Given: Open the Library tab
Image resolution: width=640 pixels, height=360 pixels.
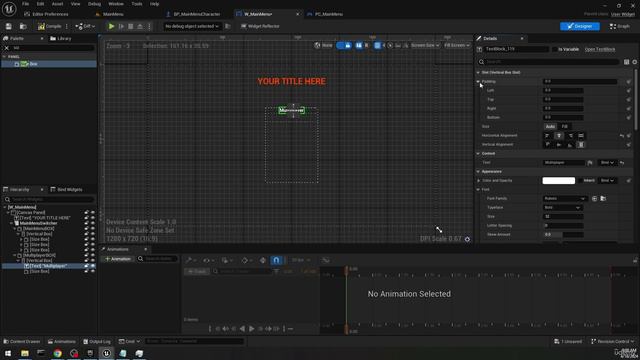Looking at the screenshot, I should click(61, 38).
